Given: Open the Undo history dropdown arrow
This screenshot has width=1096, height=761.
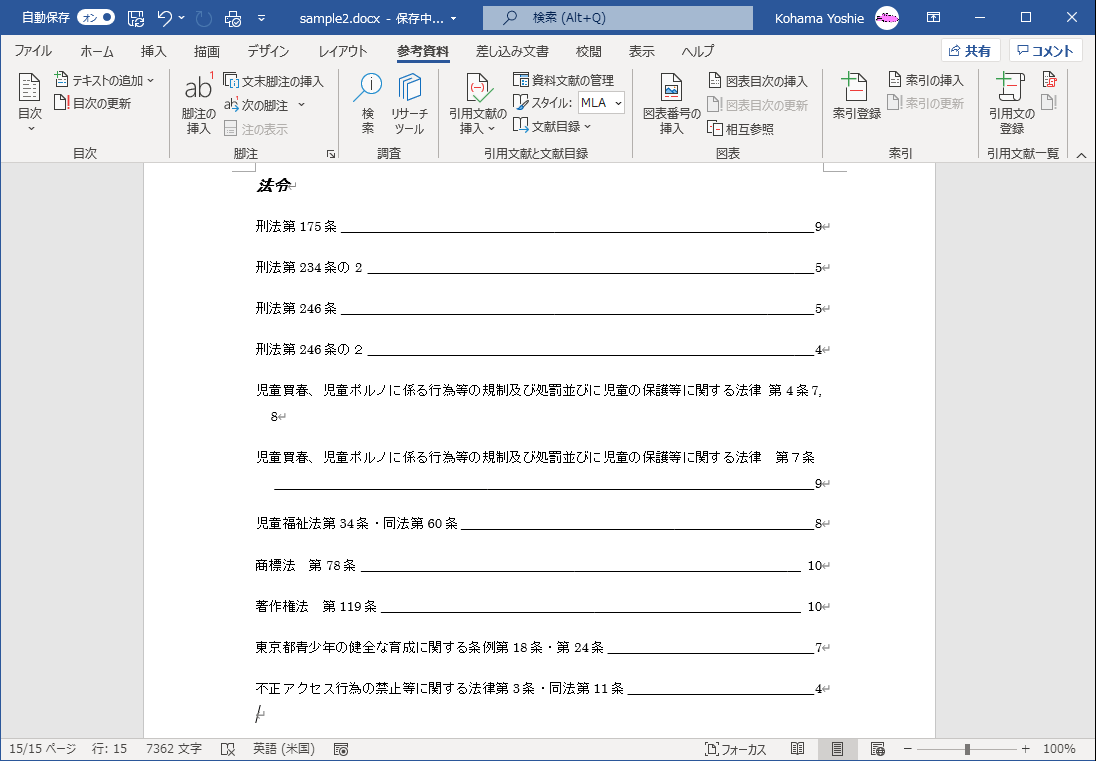Looking at the screenshot, I should click(x=182, y=18).
